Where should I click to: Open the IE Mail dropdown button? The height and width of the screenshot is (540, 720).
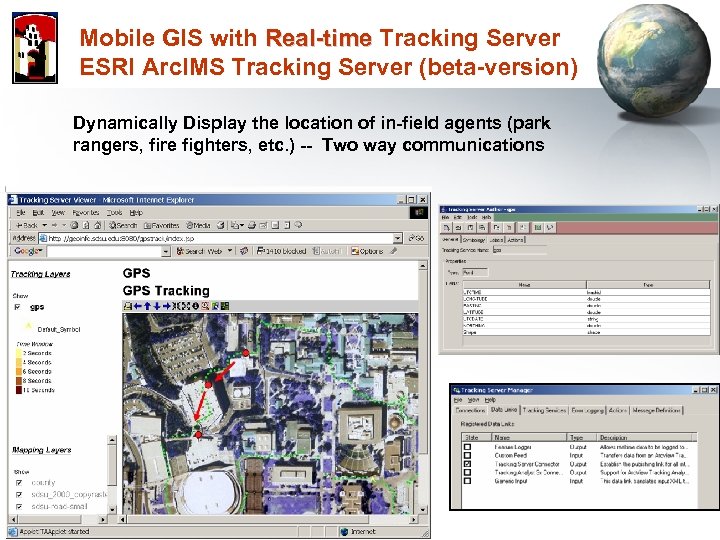[x=237, y=225]
